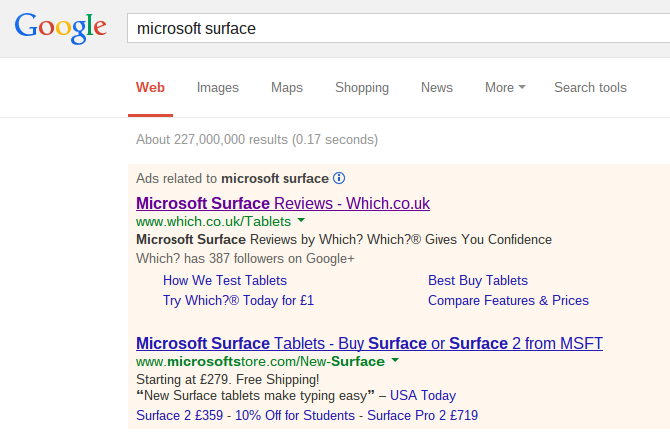The width and height of the screenshot is (670, 438).
Task: Click the ads info icon
Action: point(339,178)
